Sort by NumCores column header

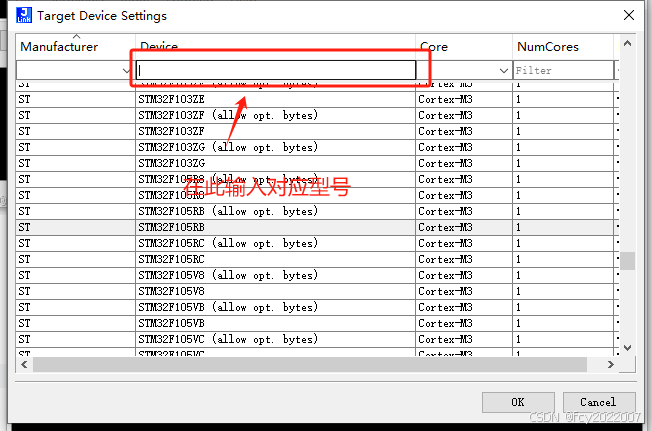click(x=563, y=47)
